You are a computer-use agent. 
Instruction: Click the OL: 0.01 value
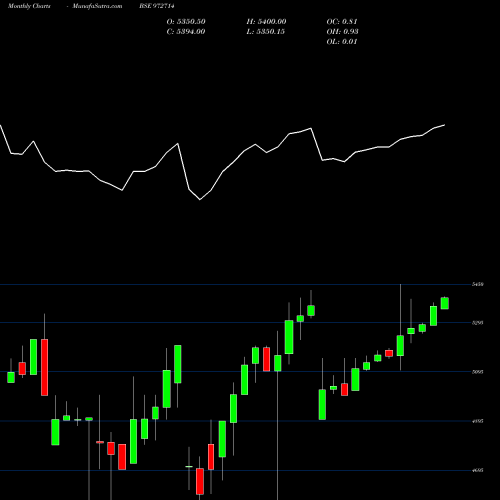pos(342,42)
